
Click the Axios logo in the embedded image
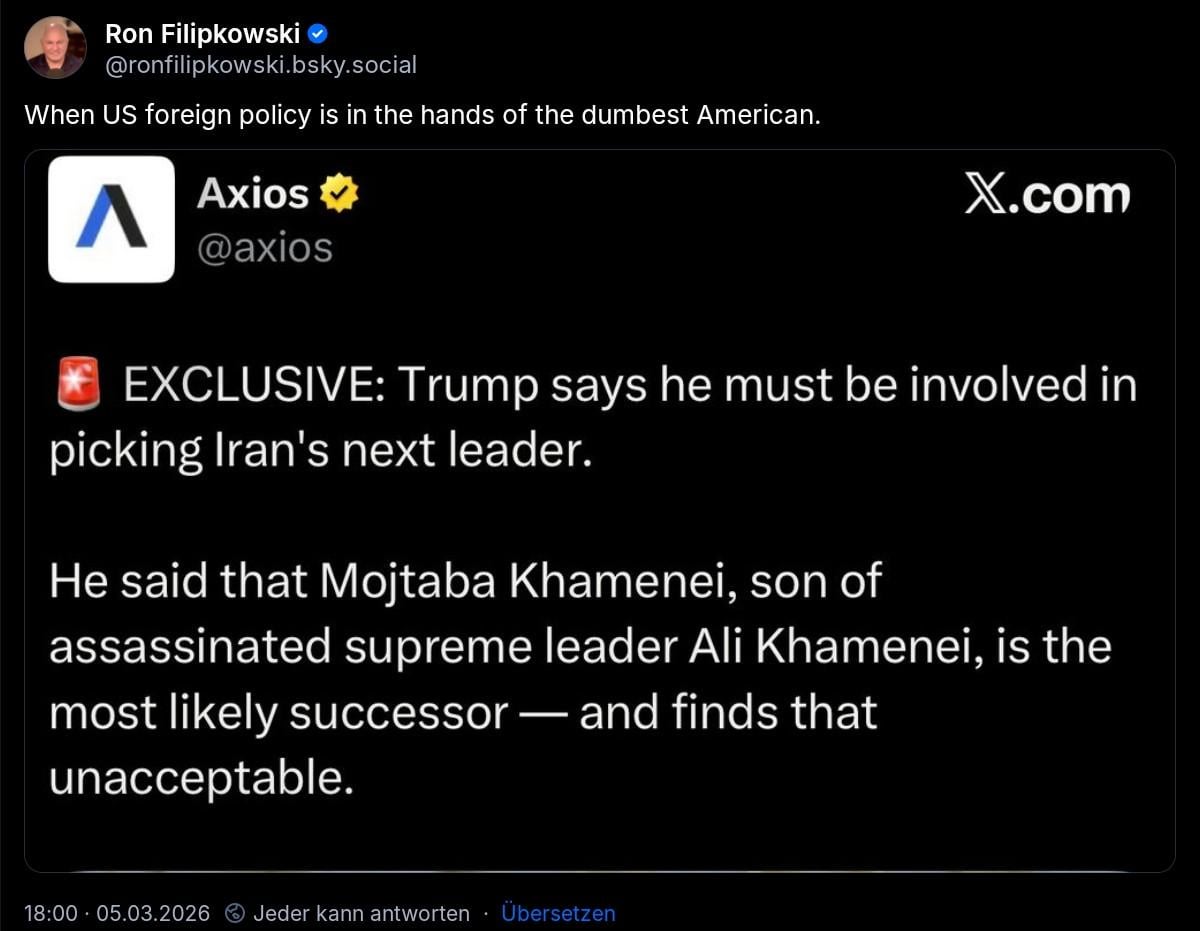click(x=111, y=219)
